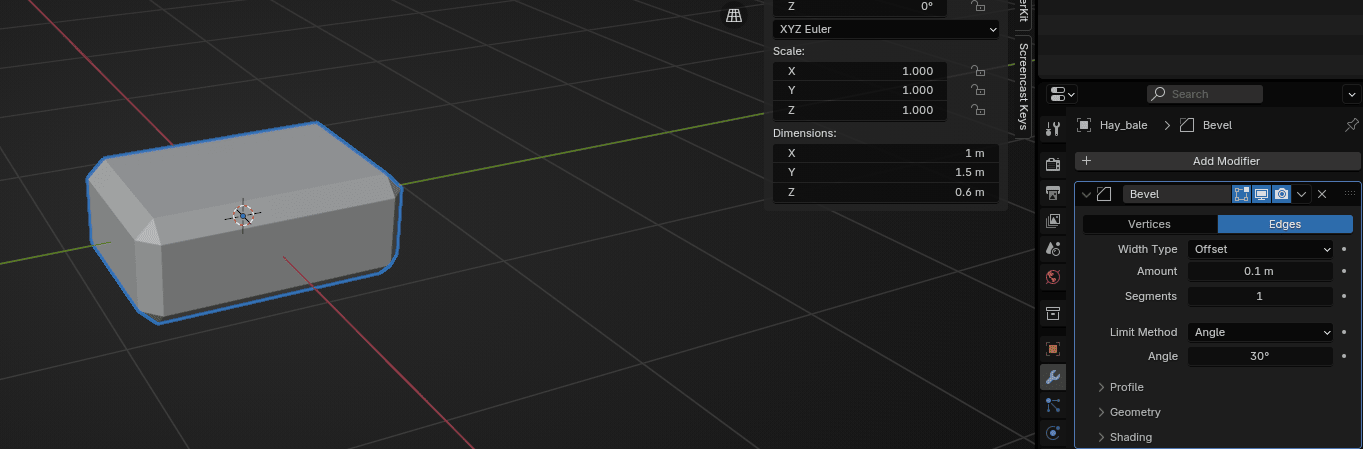Open the Physics properties tab
This screenshot has width=1363, height=449.
1052,433
